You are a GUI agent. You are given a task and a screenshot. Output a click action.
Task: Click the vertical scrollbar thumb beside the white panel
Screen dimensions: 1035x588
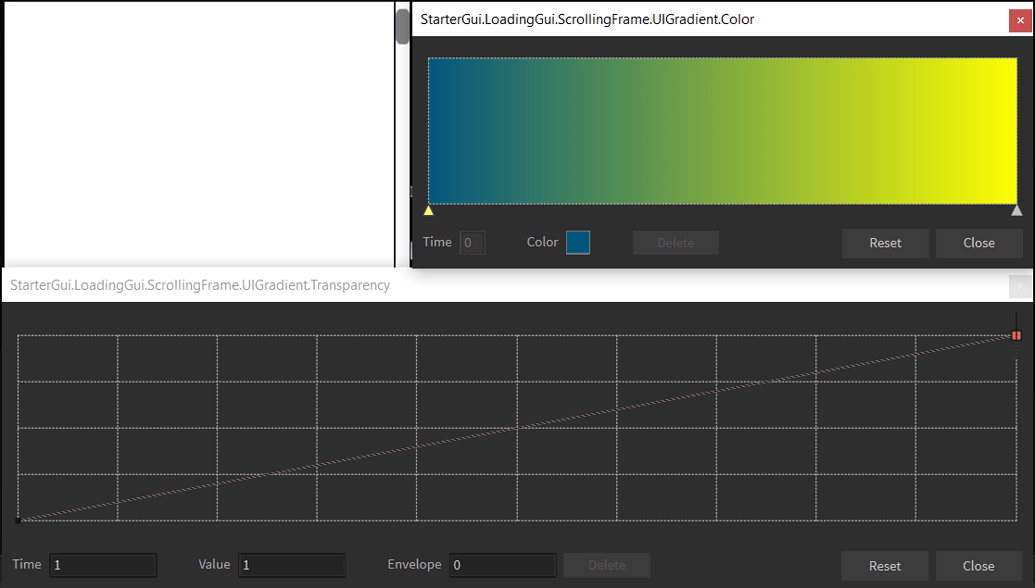tap(402, 26)
